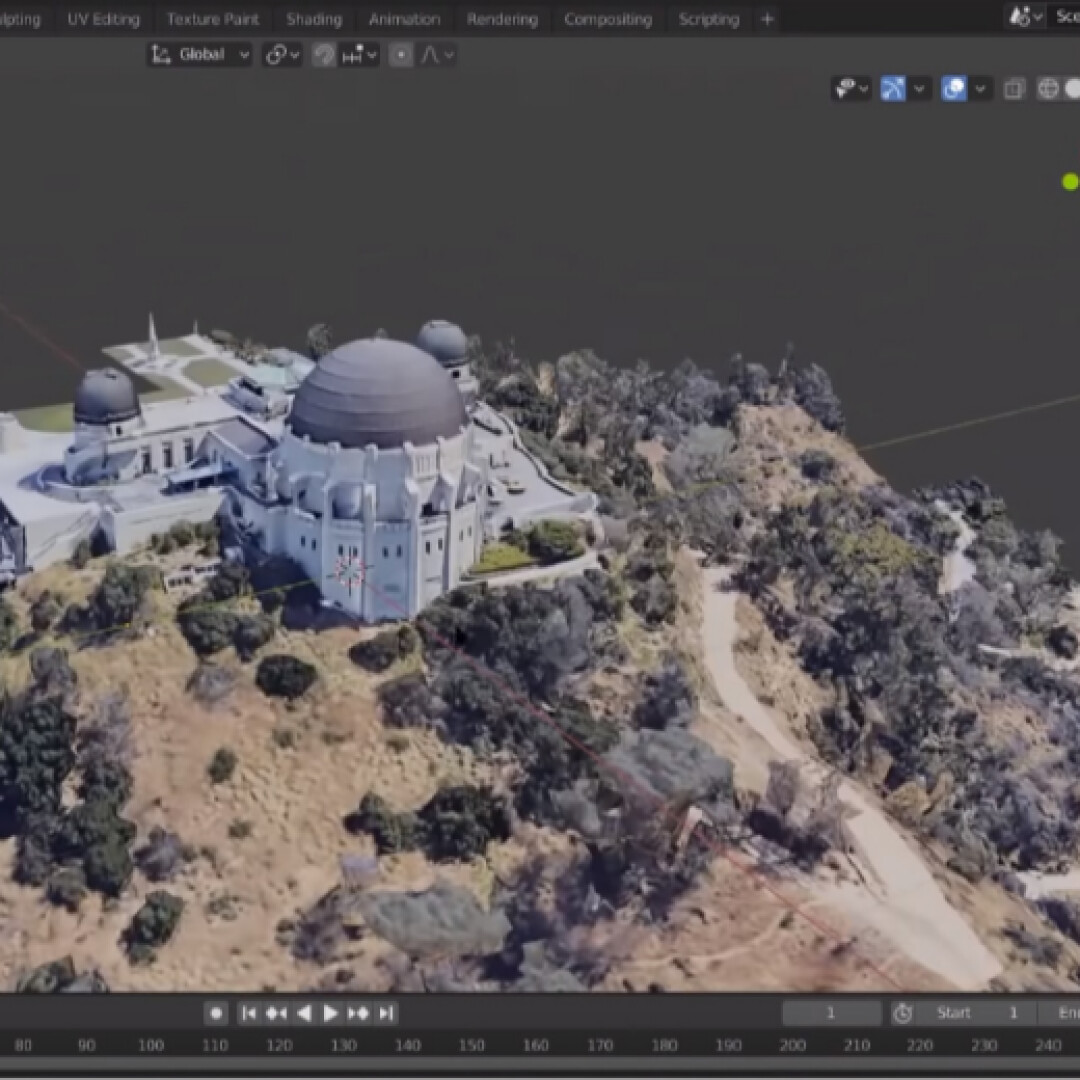Switch to wireframe viewport shading

coord(1048,89)
